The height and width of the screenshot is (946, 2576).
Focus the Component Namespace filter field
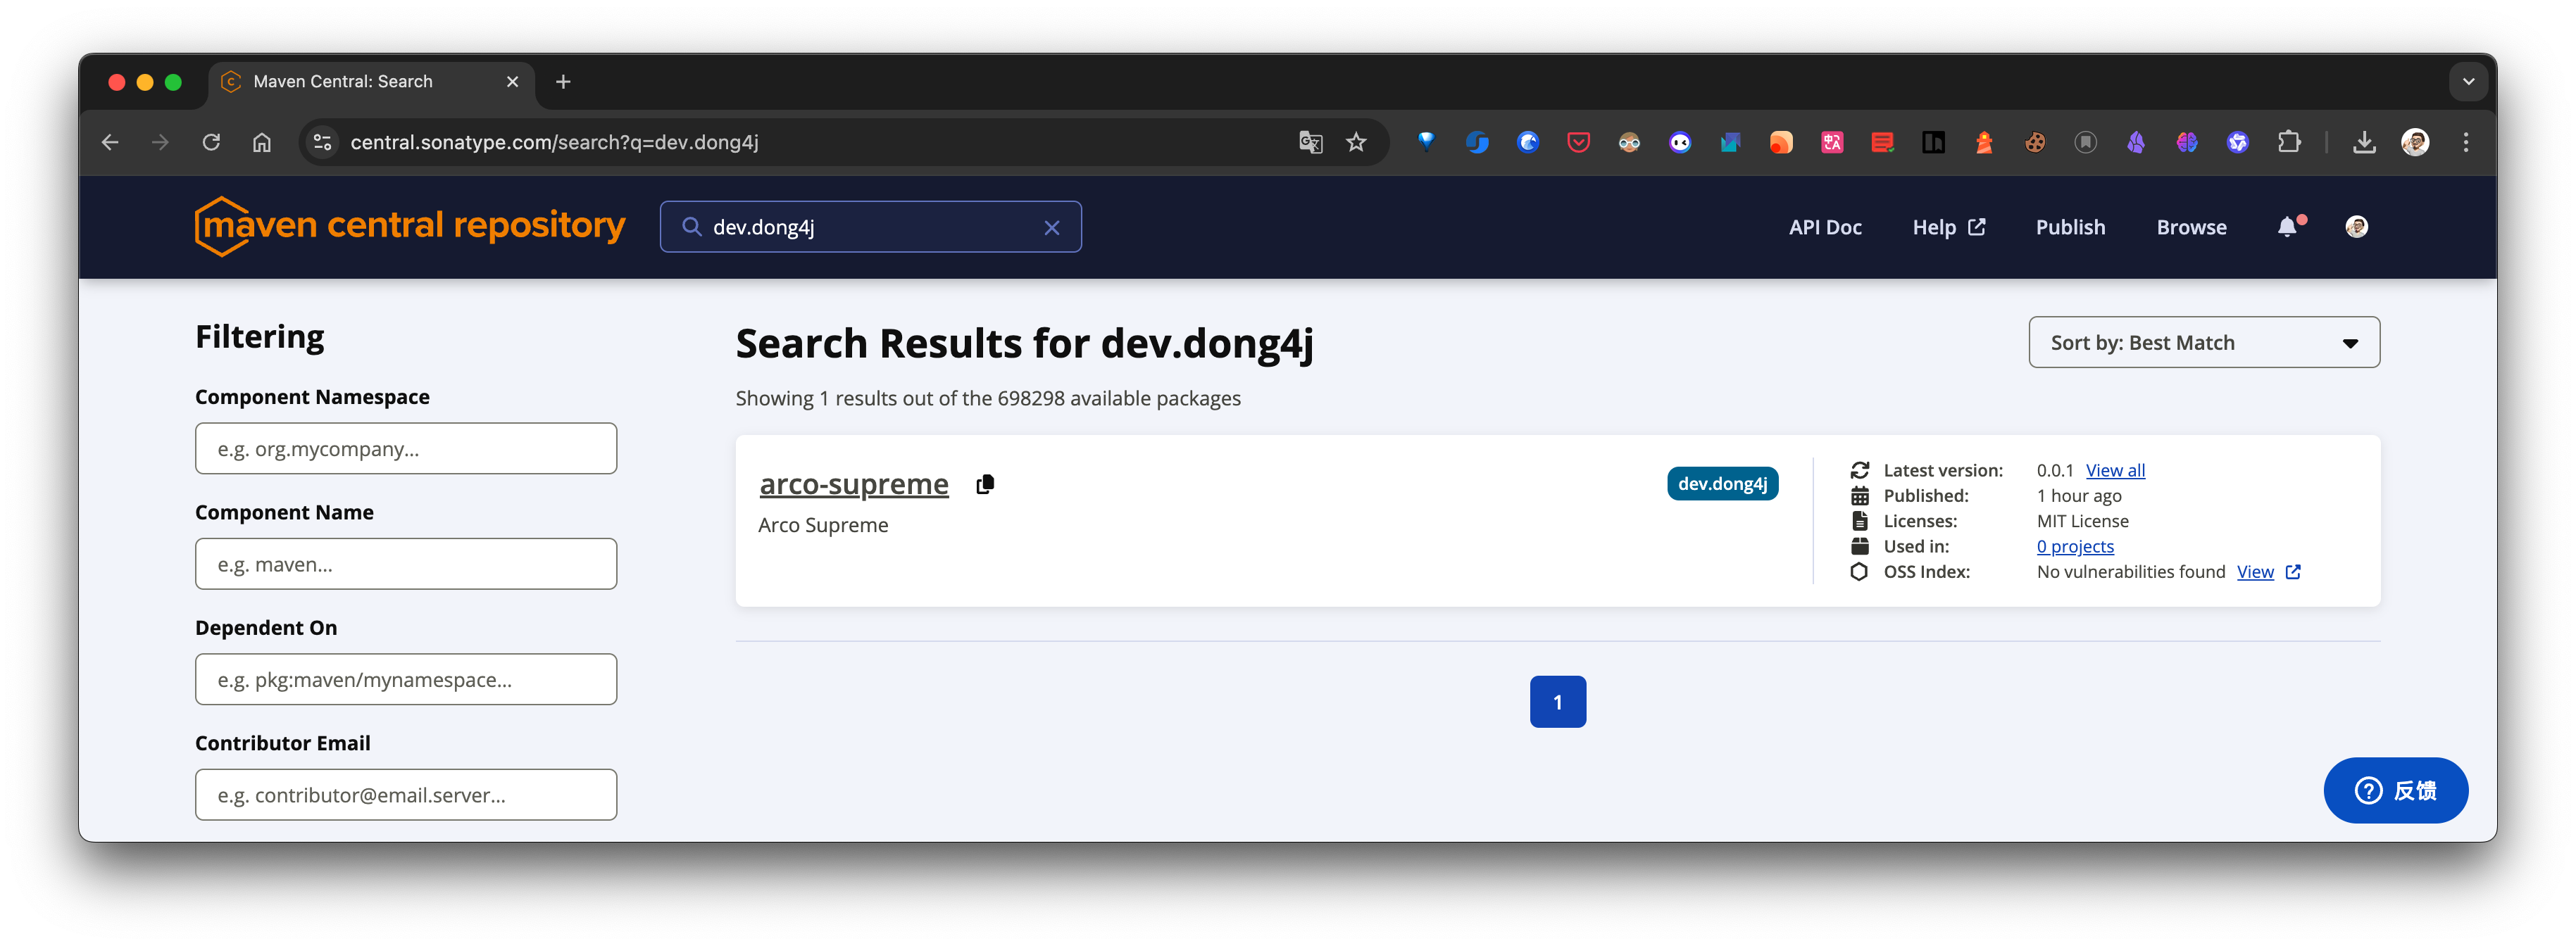(405, 448)
